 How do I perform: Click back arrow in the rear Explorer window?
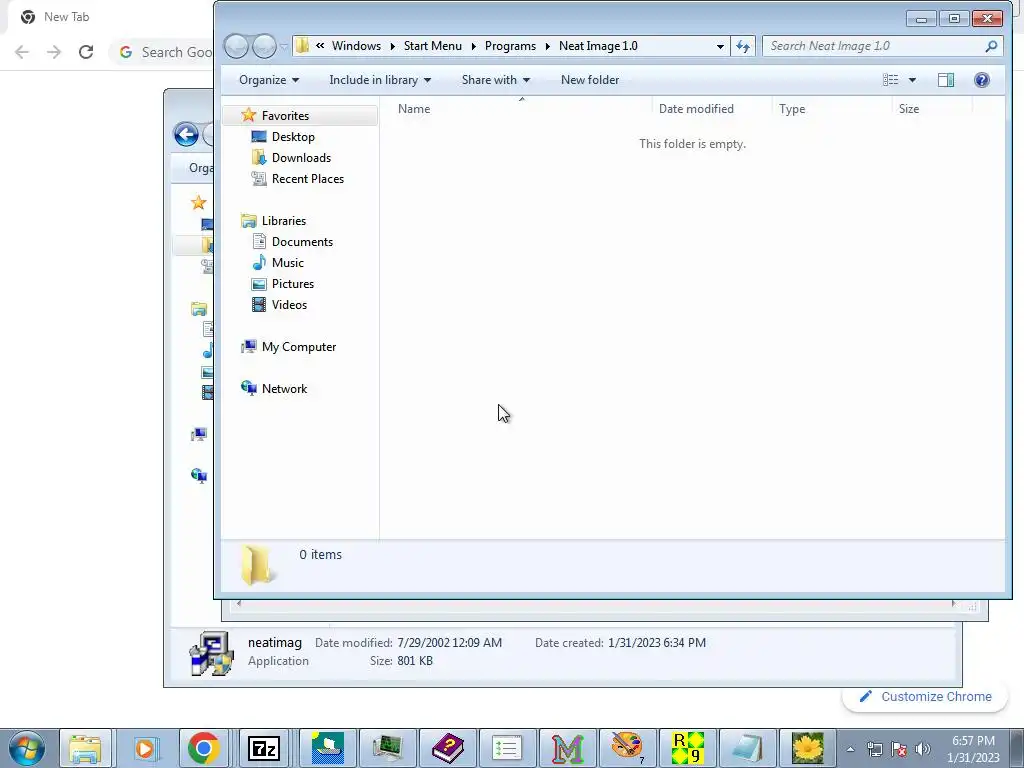coord(186,135)
